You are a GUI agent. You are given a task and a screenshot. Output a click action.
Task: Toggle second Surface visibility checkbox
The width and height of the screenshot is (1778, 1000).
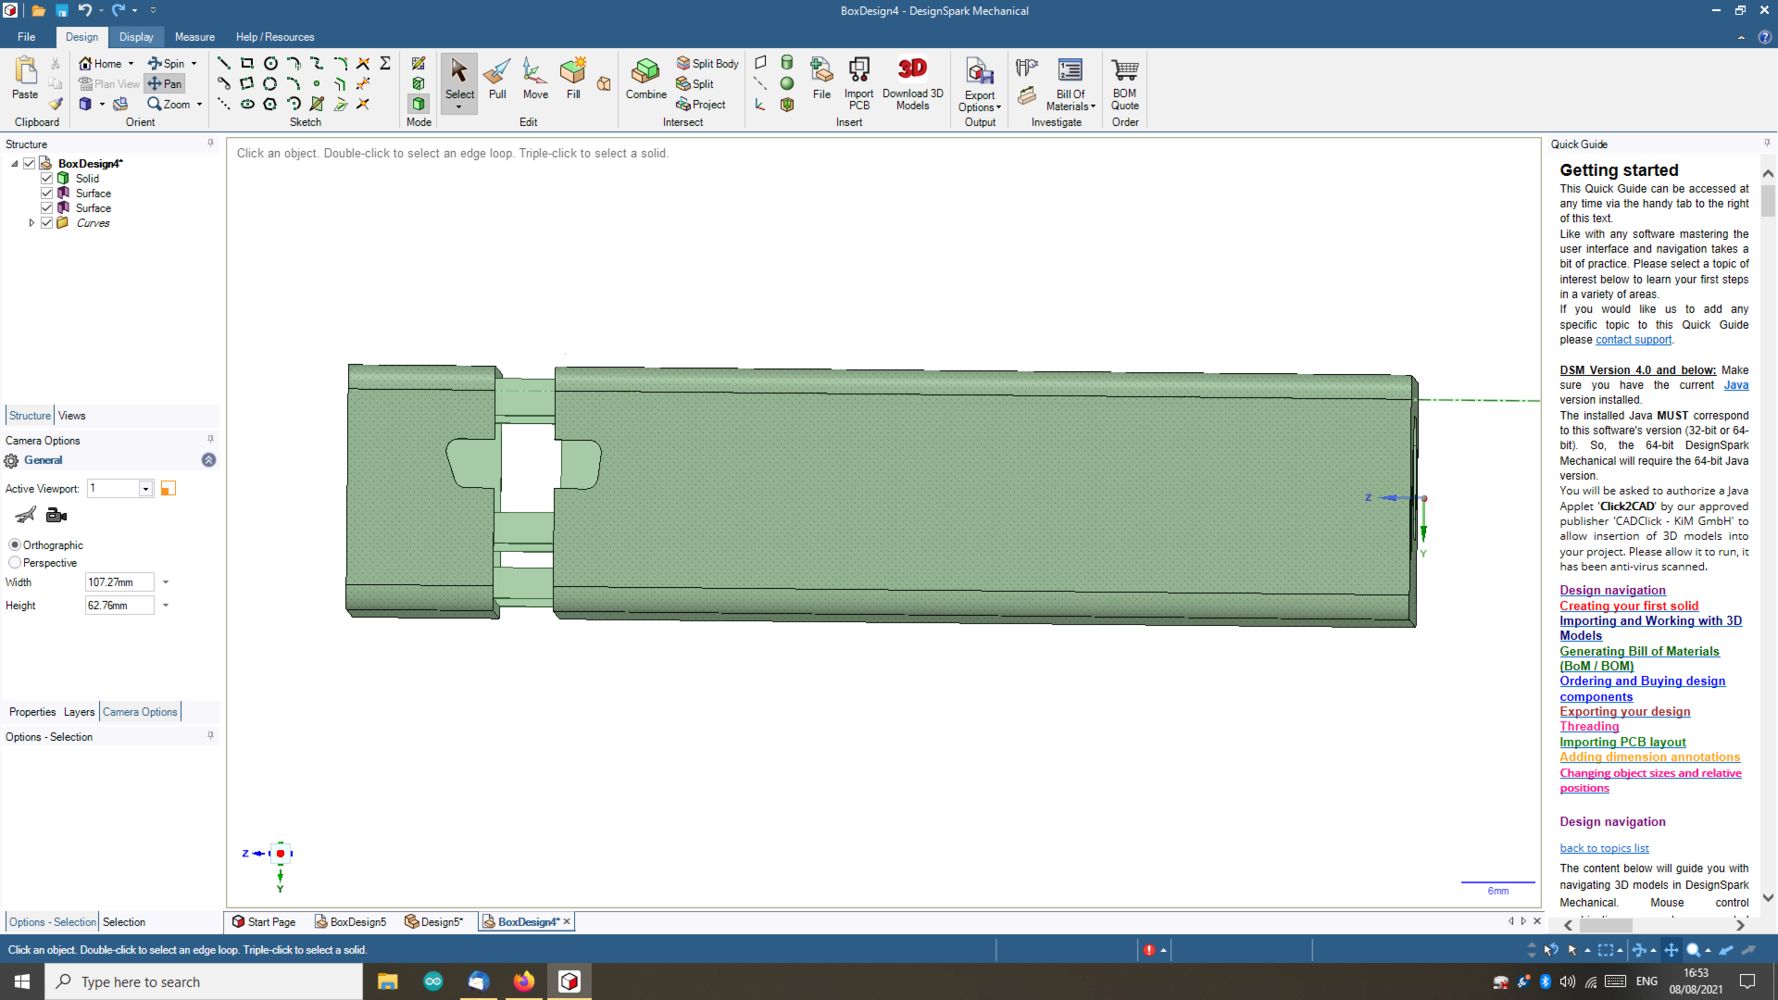click(x=46, y=208)
